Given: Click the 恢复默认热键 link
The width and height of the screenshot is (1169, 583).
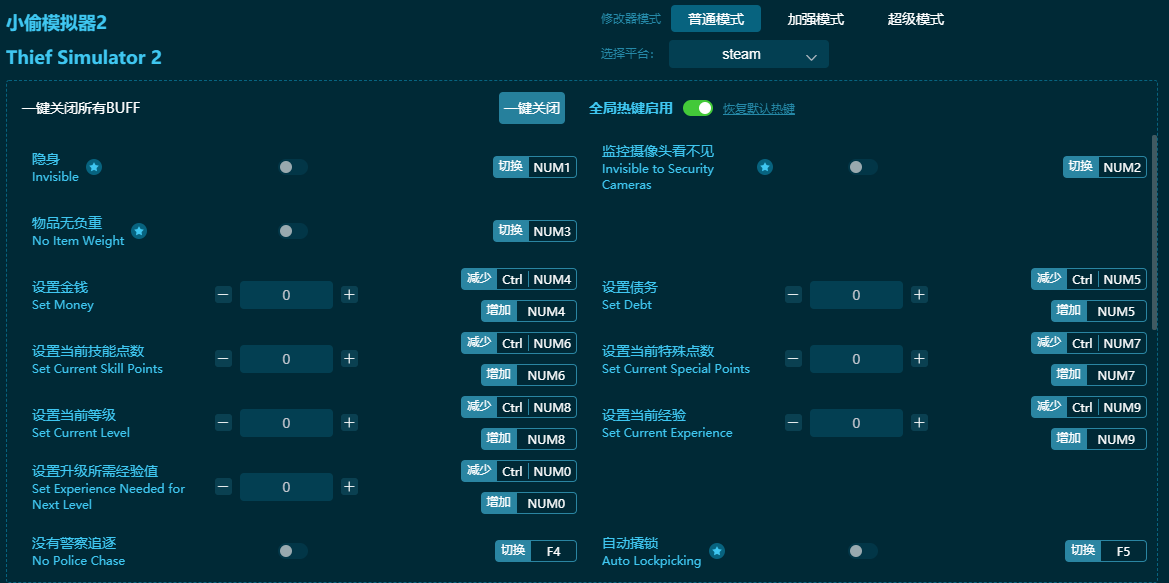Looking at the screenshot, I should [758, 109].
